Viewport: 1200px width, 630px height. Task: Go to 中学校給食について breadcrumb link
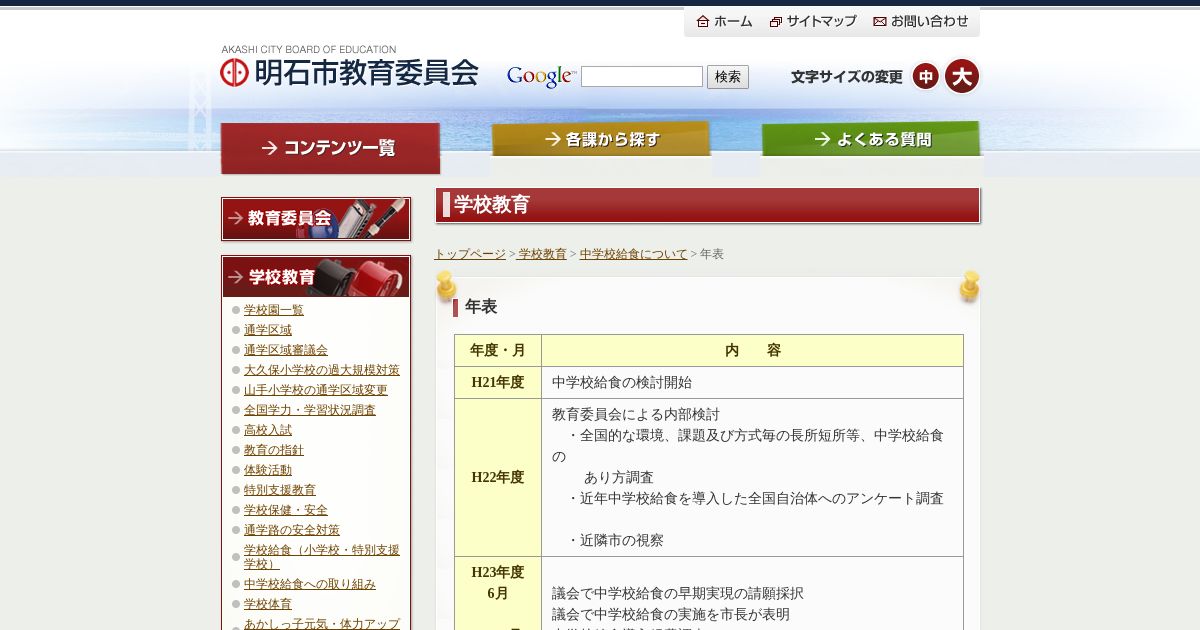click(634, 254)
